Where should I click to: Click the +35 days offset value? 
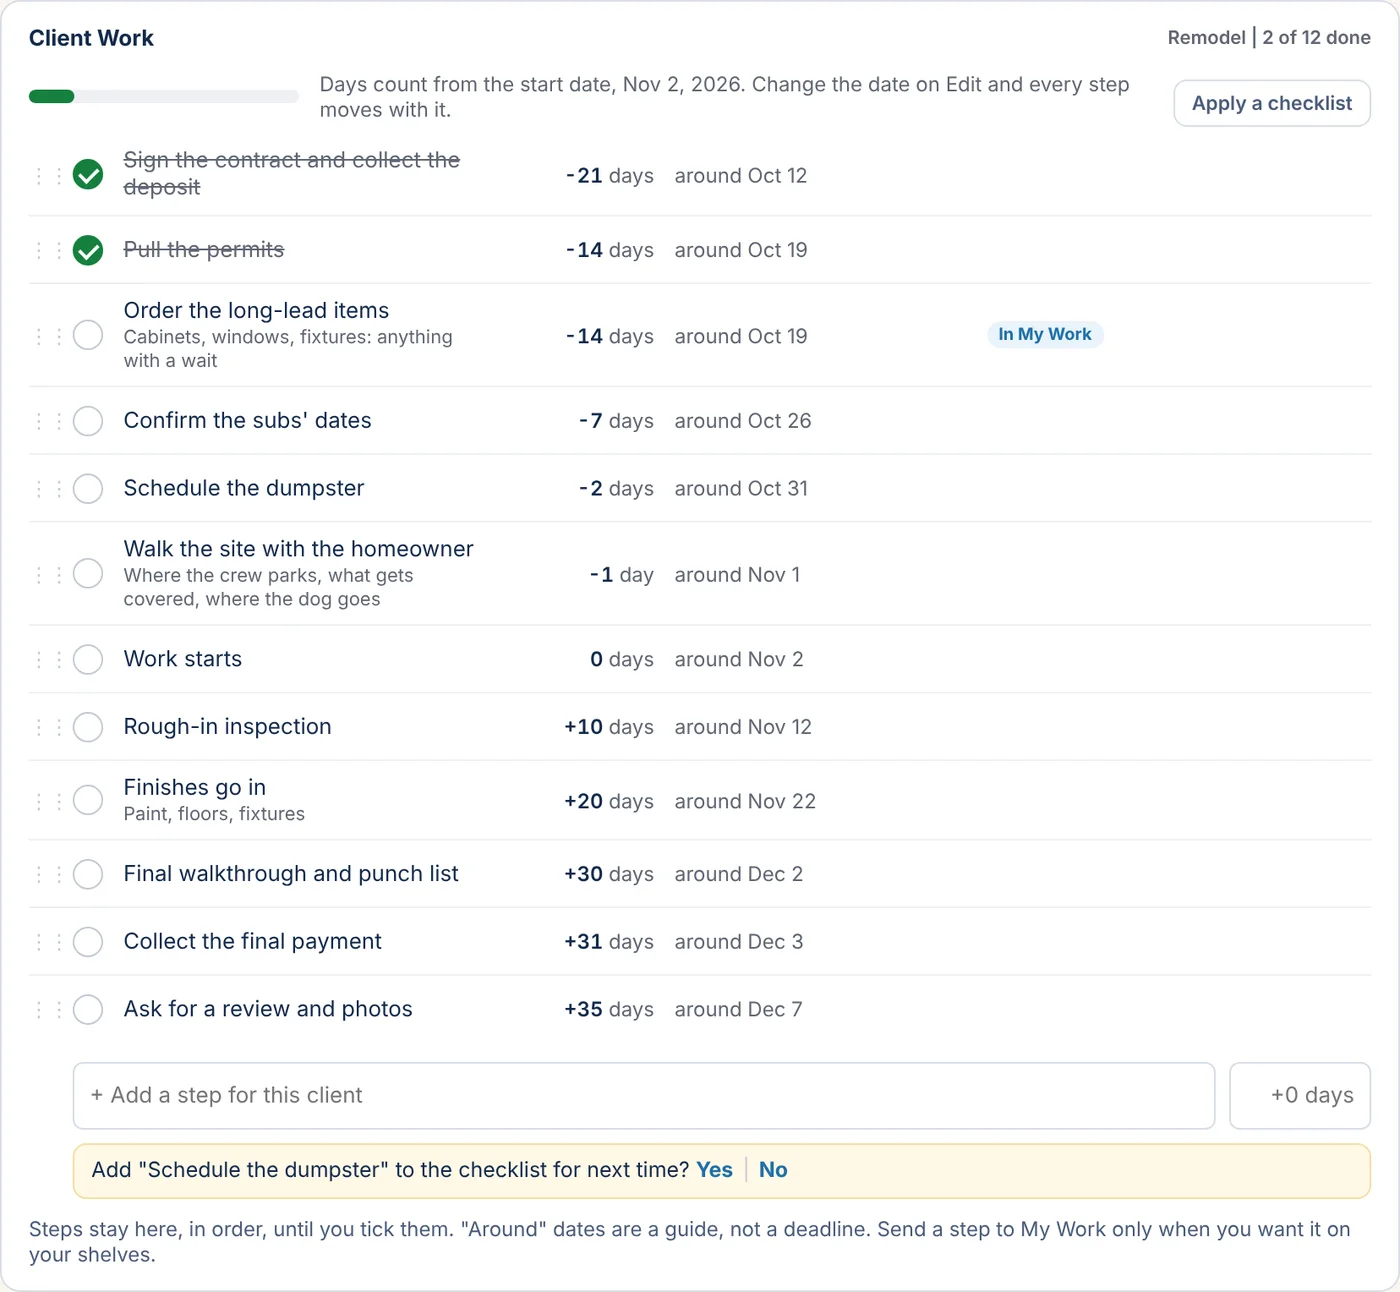(609, 1010)
